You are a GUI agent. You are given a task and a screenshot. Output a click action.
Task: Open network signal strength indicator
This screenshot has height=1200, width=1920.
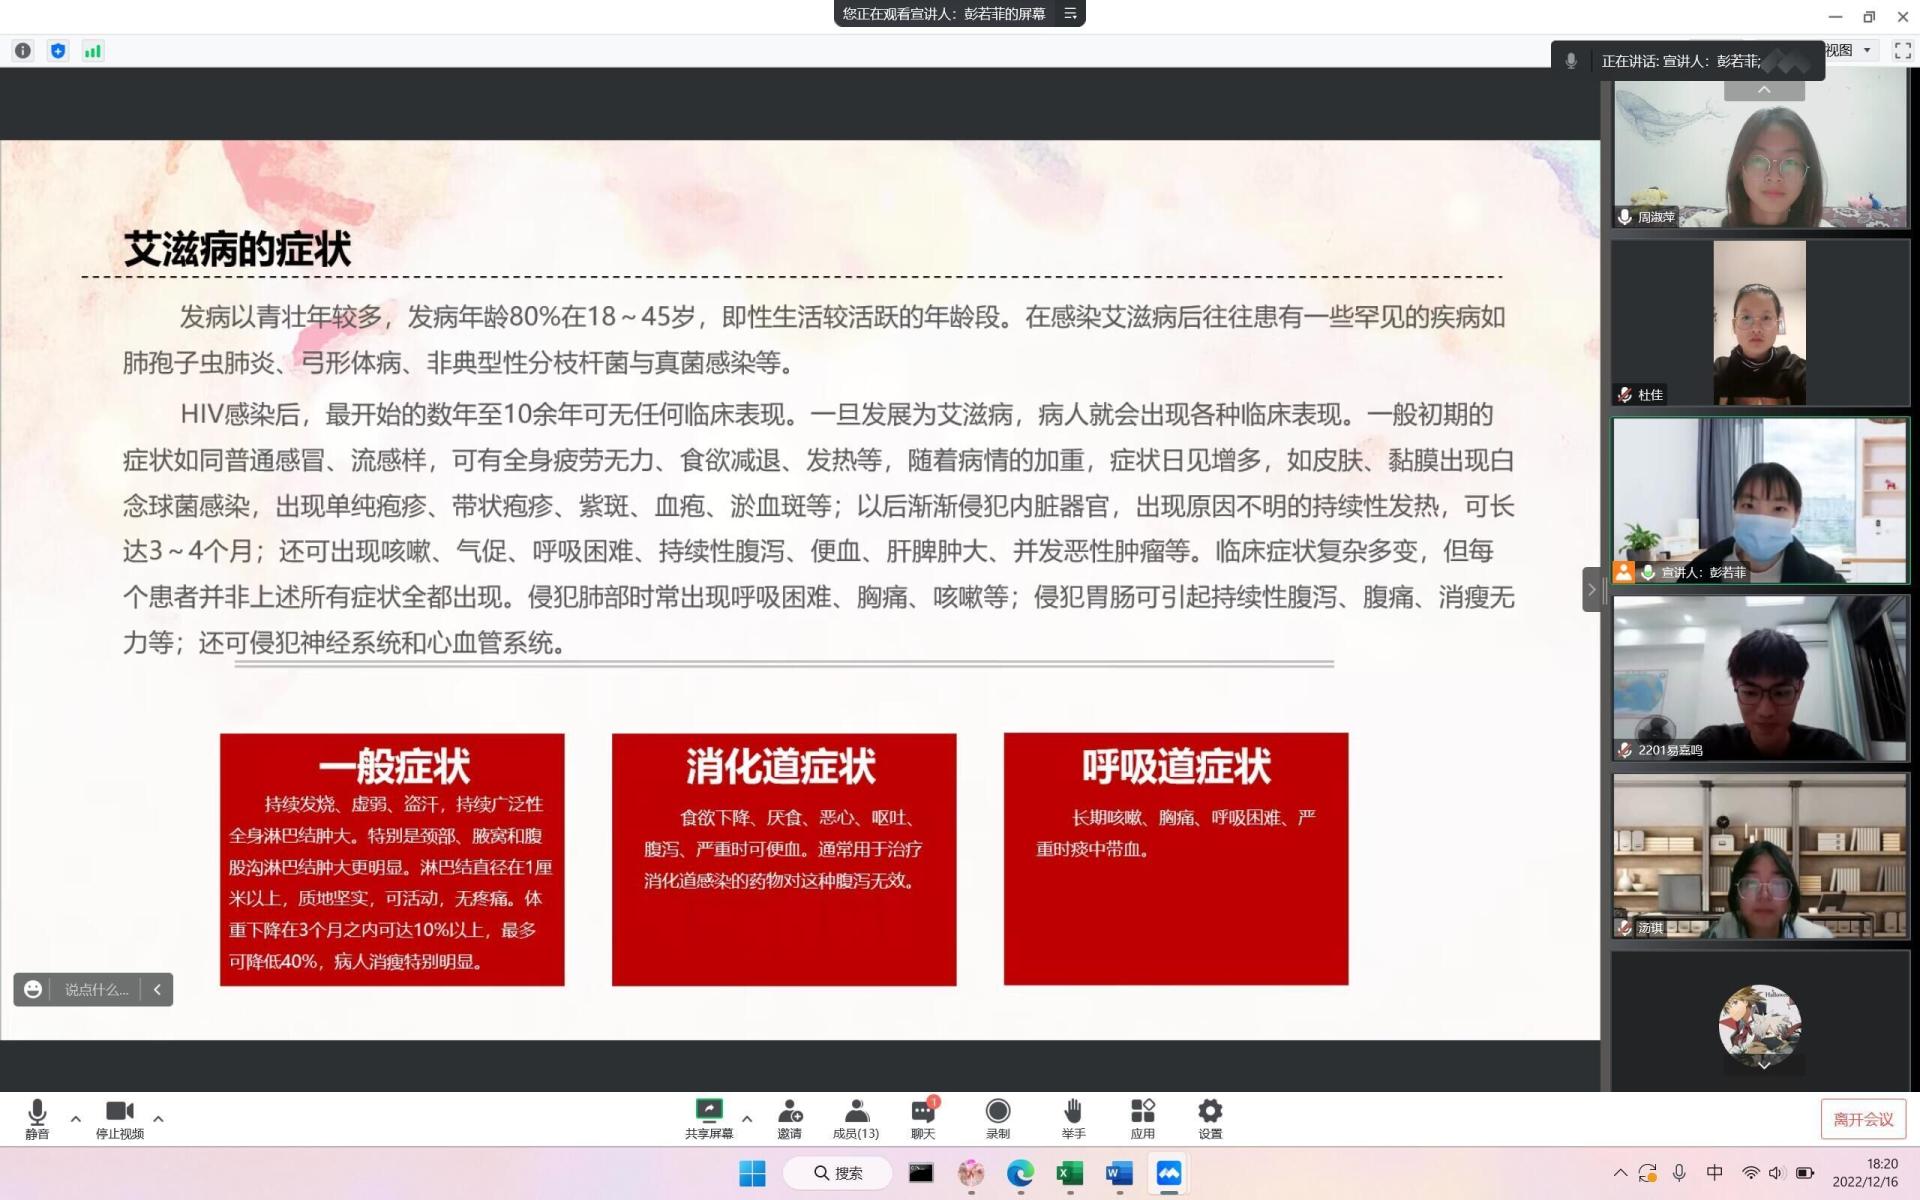click(93, 51)
